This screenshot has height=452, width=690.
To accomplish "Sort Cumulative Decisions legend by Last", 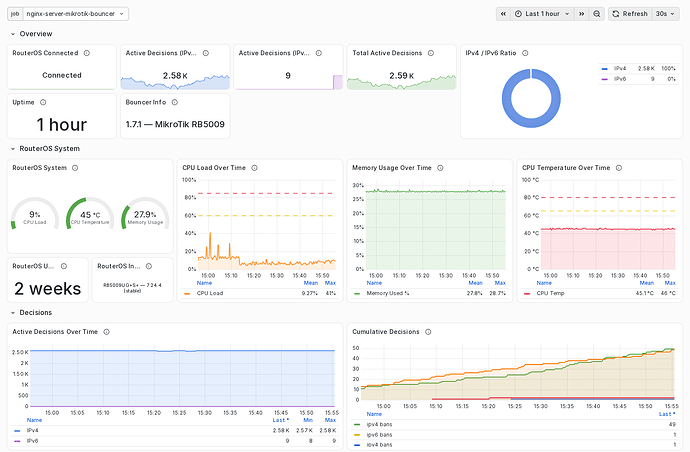I will (x=667, y=414).
